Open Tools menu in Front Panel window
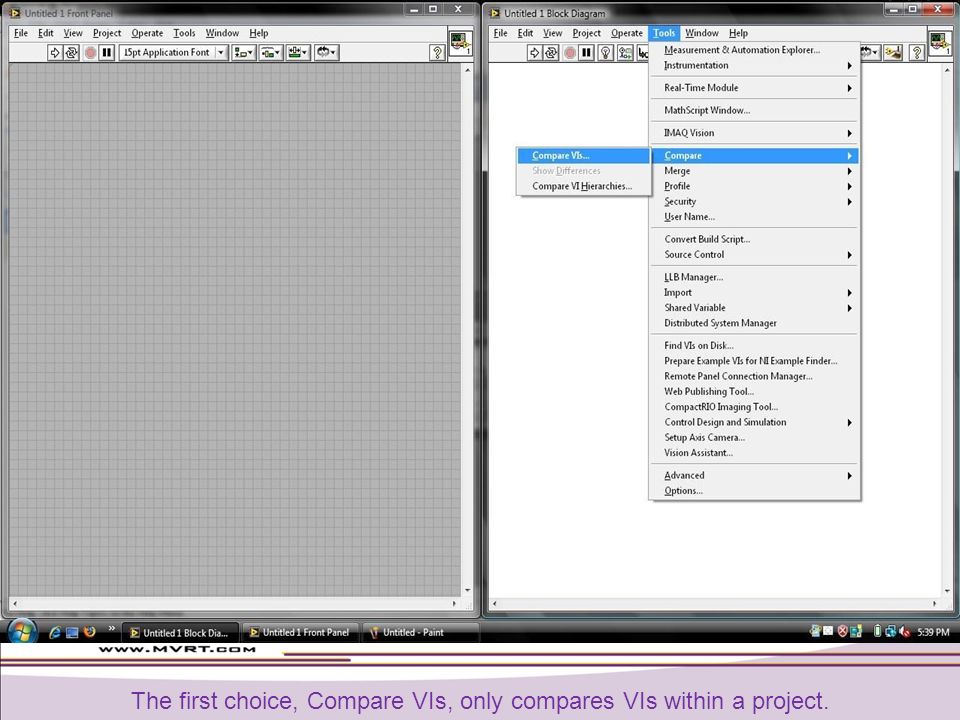This screenshot has height=720, width=960. 184,33
